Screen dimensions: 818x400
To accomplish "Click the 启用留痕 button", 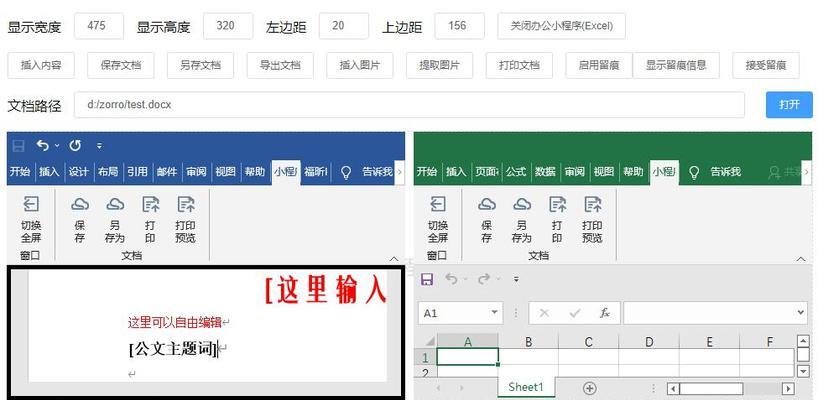I will click(599, 65).
